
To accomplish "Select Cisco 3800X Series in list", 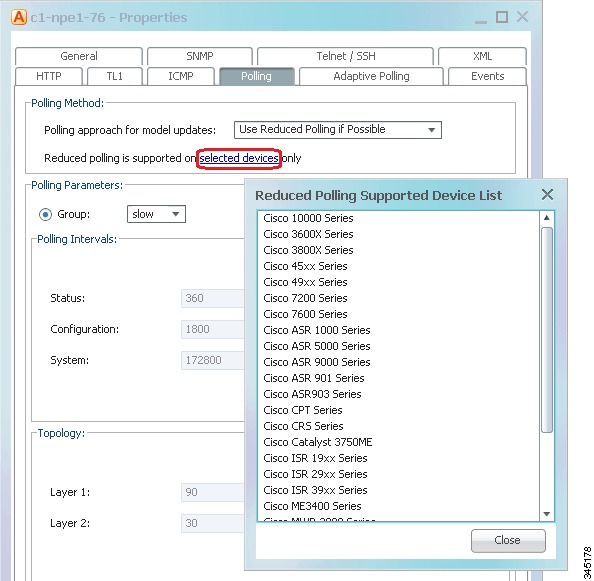I will (399, 250).
